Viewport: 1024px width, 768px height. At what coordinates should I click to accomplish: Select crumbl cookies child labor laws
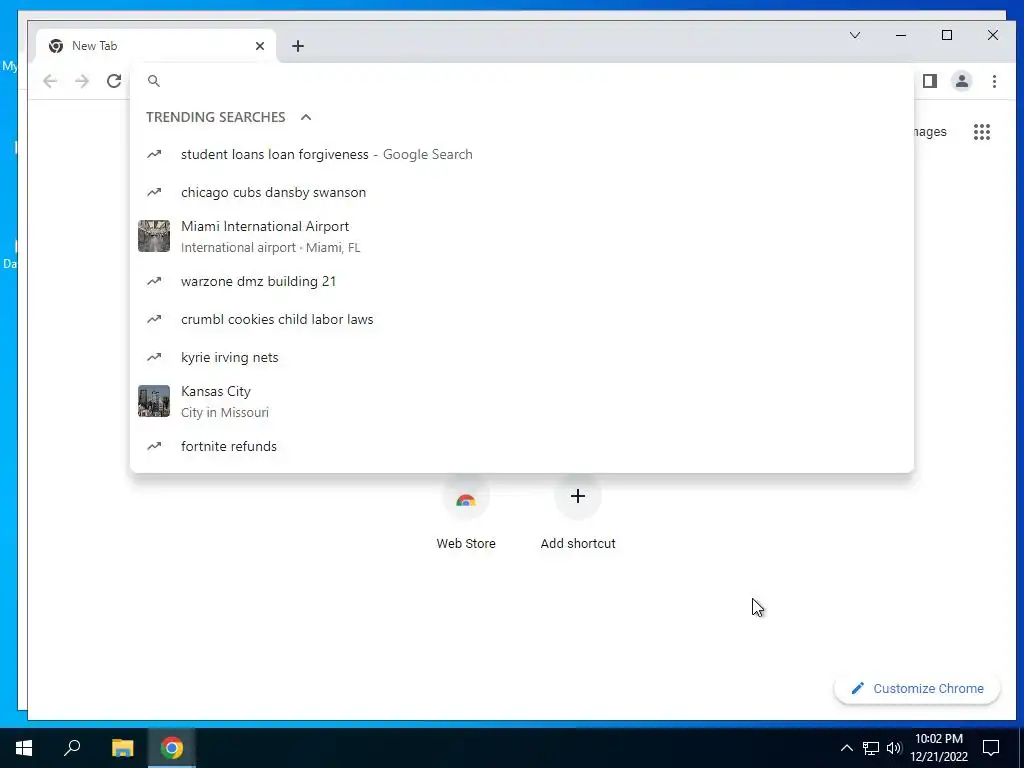[522, 319]
